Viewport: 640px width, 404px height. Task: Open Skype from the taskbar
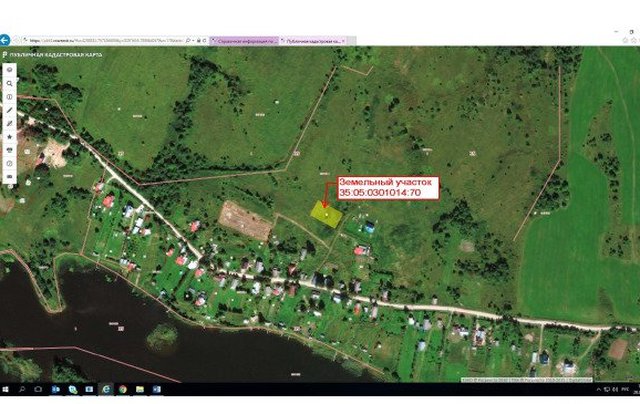pyautogui.click(x=73, y=389)
